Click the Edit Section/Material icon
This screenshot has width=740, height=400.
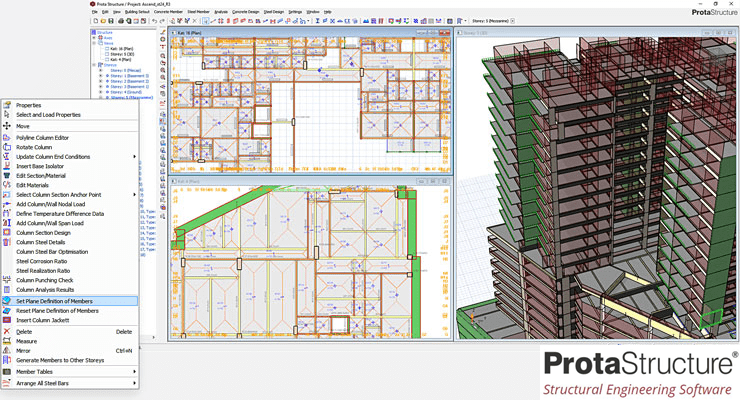(7, 175)
